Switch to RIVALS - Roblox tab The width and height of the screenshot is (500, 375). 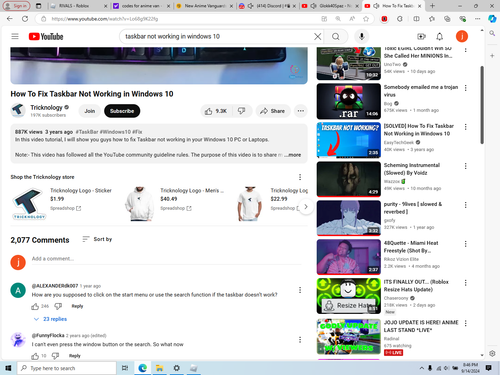[x=77, y=6]
